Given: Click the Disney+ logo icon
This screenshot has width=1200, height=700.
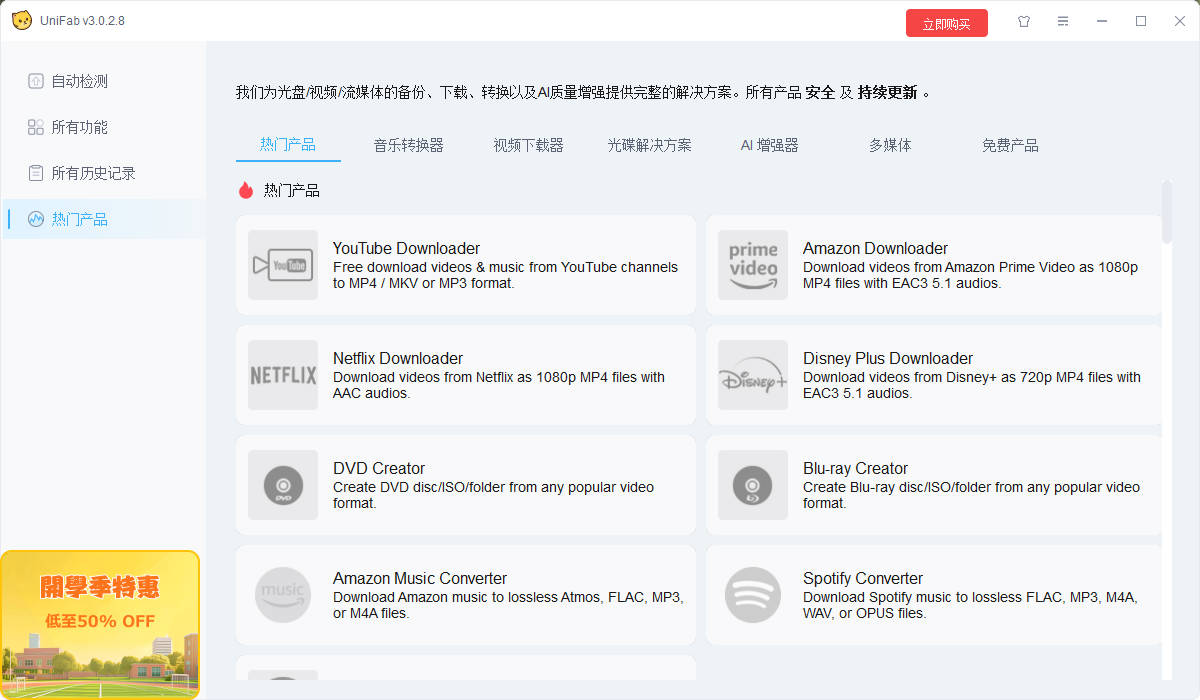Looking at the screenshot, I should 752,375.
